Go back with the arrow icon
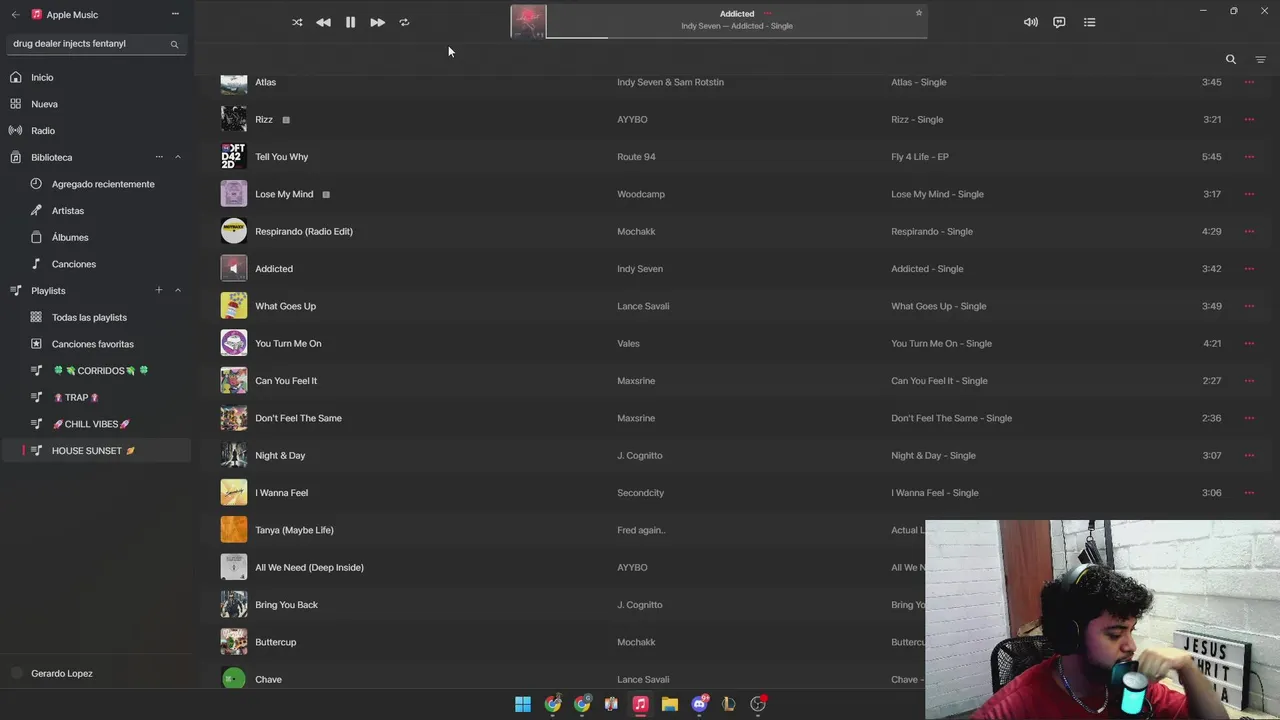This screenshot has width=1280, height=720. pos(15,15)
